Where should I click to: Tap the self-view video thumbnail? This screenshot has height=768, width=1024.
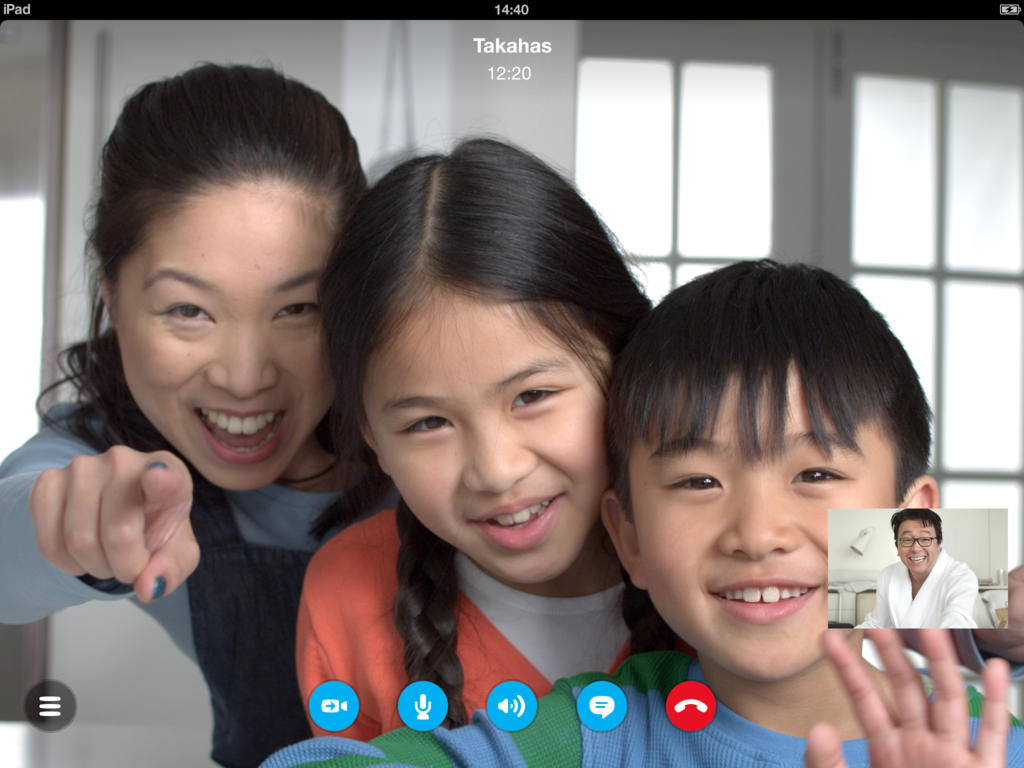tap(918, 568)
